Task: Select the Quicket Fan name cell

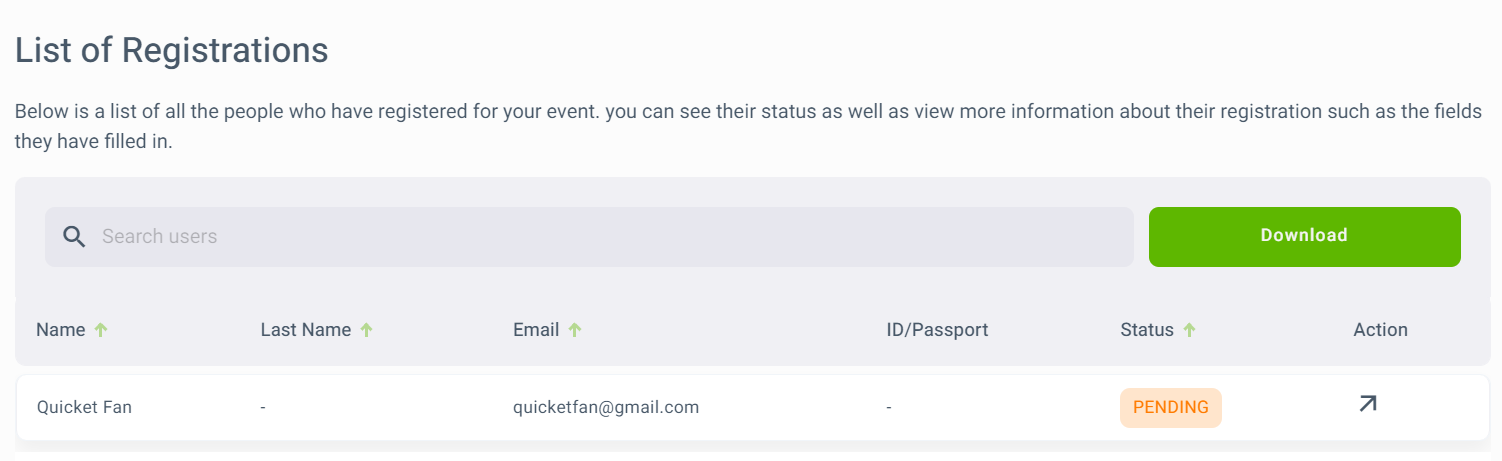Action: pyautogui.click(x=84, y=407)
